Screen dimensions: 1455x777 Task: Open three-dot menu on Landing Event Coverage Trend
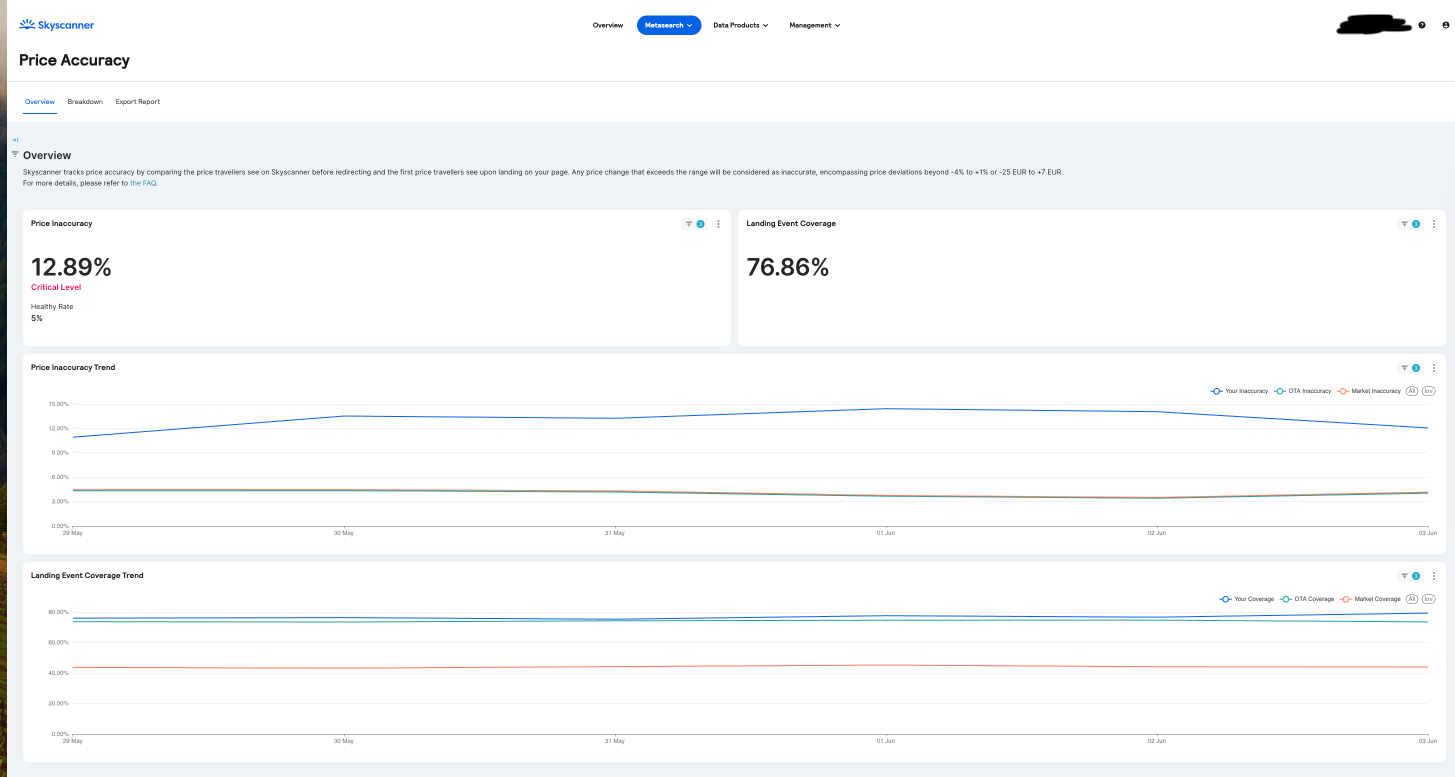[1434, 576]
